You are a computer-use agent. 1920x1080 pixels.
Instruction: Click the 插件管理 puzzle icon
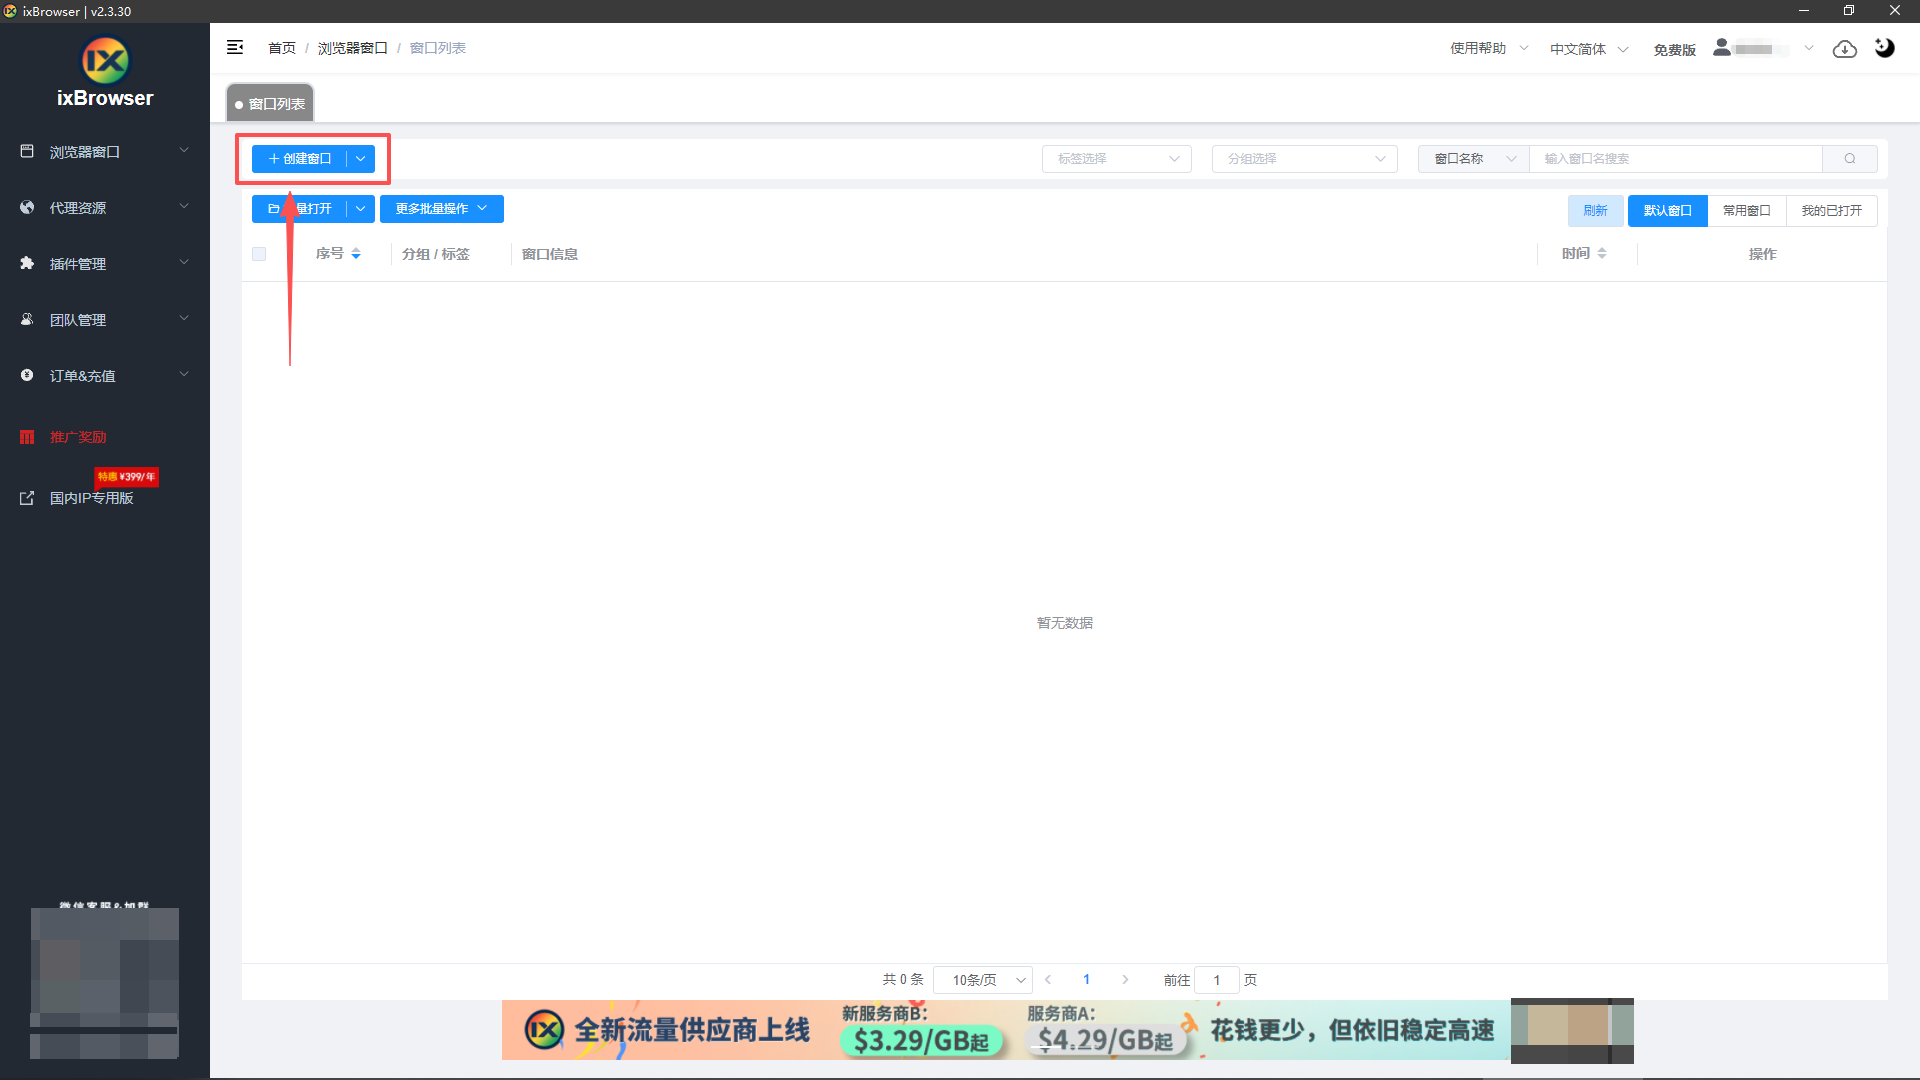[x=27, y=263]
